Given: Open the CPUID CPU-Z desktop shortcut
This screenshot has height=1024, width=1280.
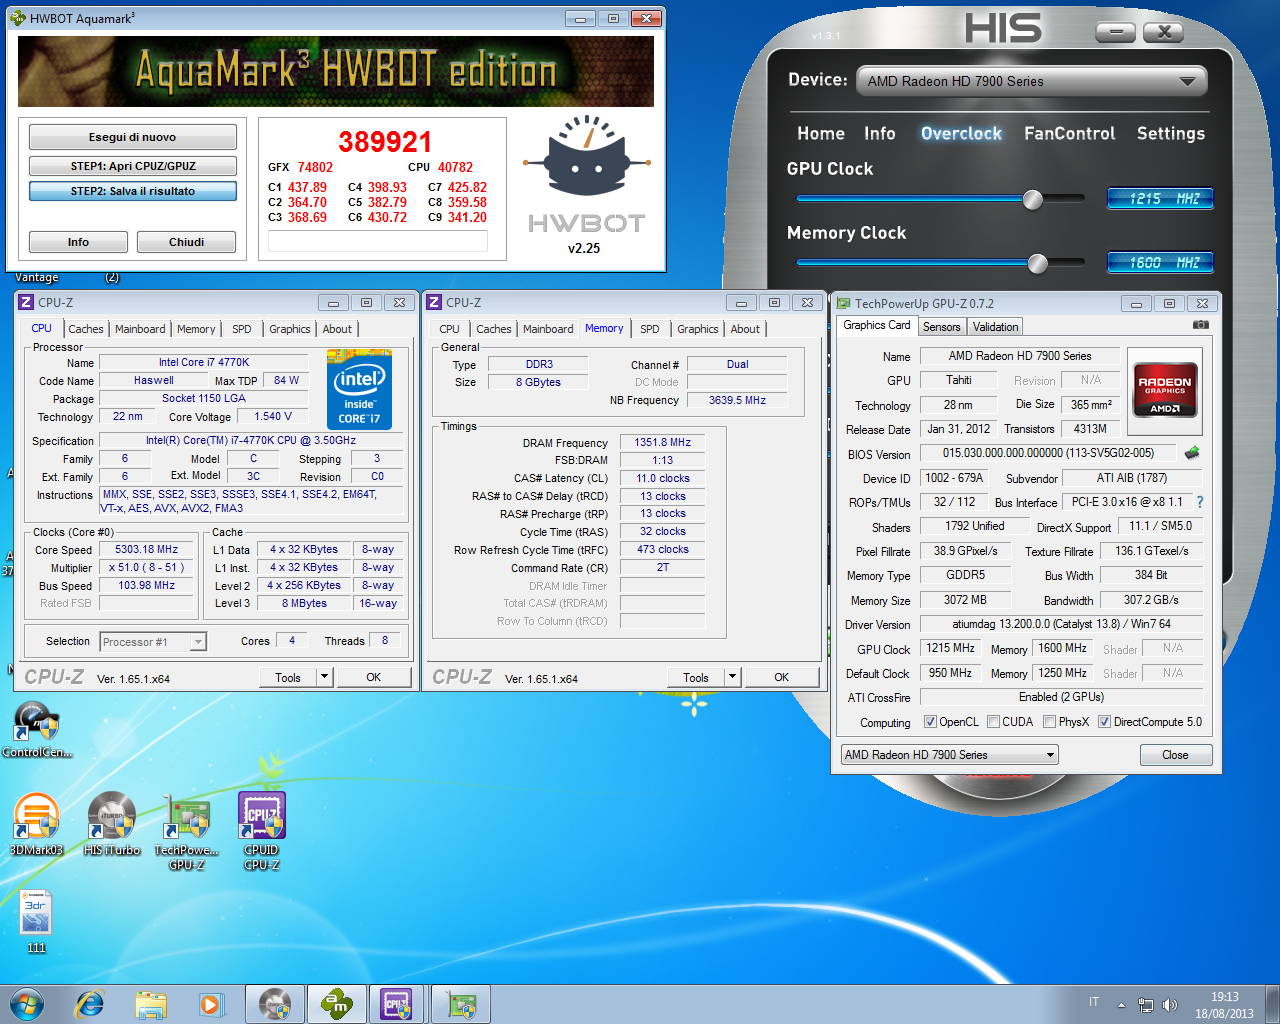Looking at the screenshot, I should tap(262, 831).
